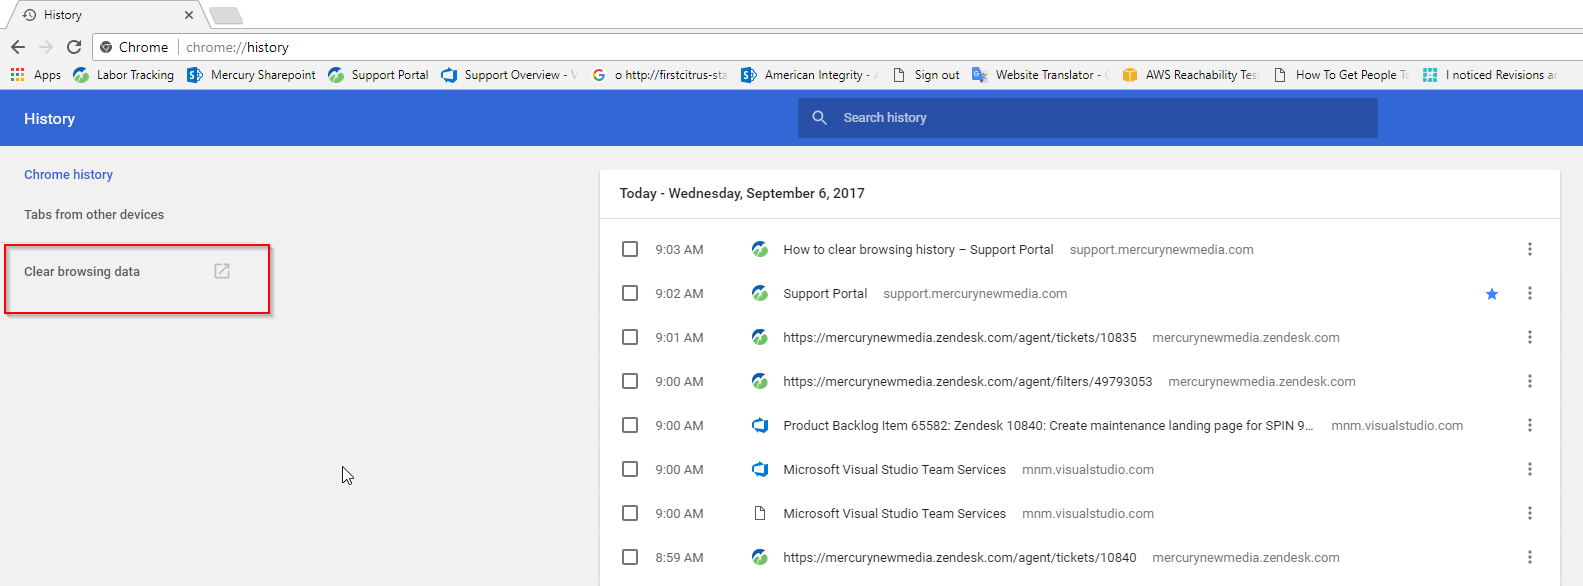Click the Today - Wednesday, September 6, 2017 heading
Screen dimensions: 1583x586
pyautogui.click(x=742, y=193)
